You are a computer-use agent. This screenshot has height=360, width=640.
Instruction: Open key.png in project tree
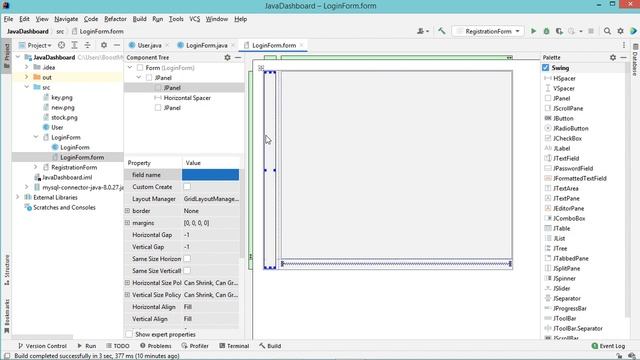[x=58, y=97]
